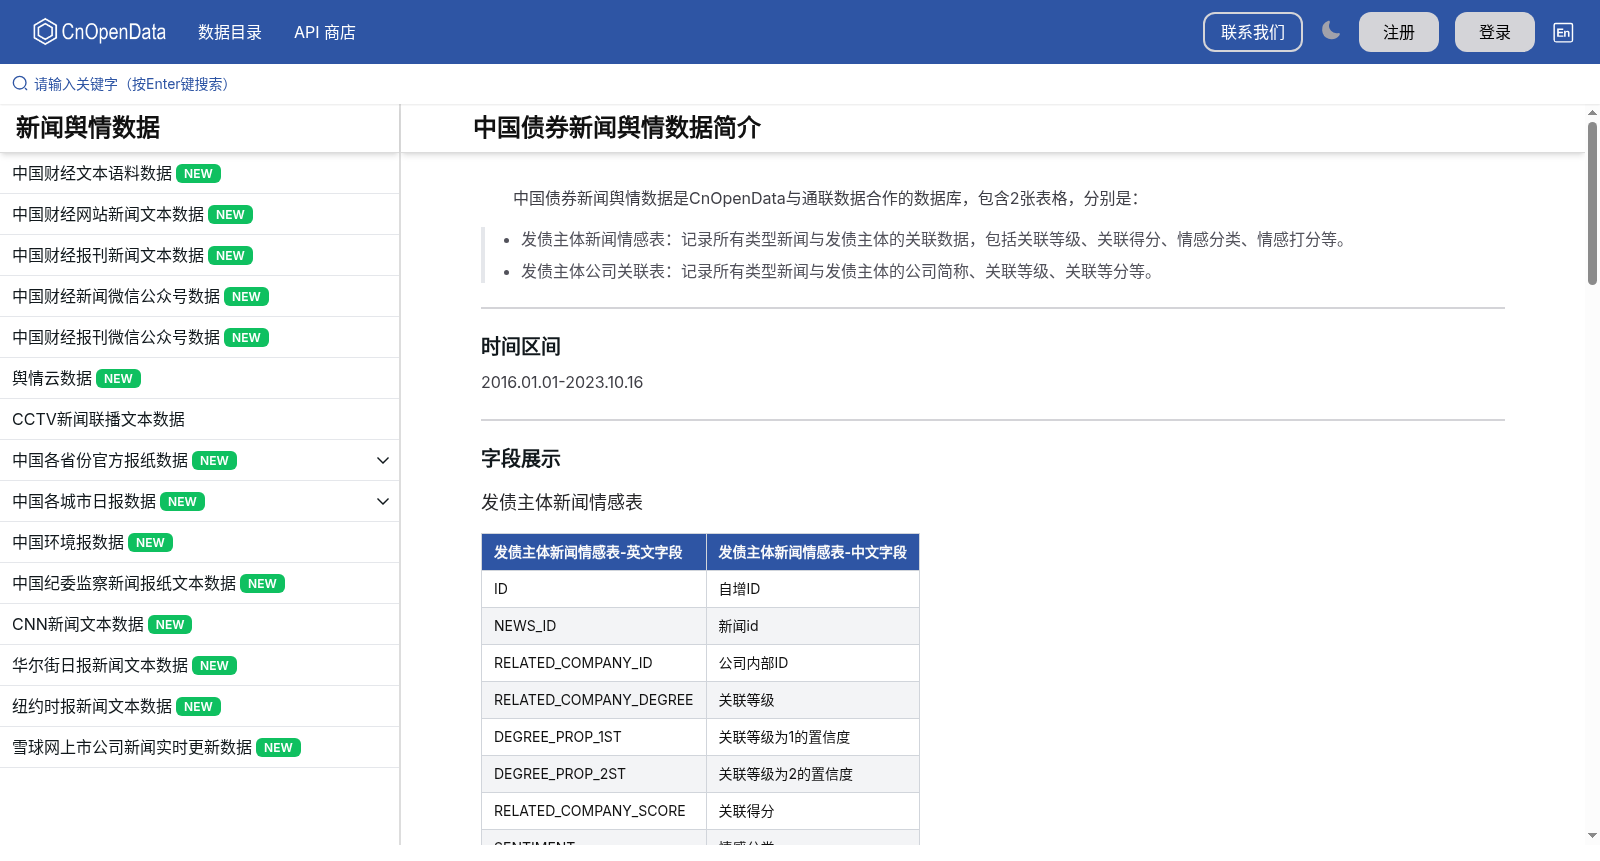Open 中国财经报刊新闻文本数据

pos(108,255)
